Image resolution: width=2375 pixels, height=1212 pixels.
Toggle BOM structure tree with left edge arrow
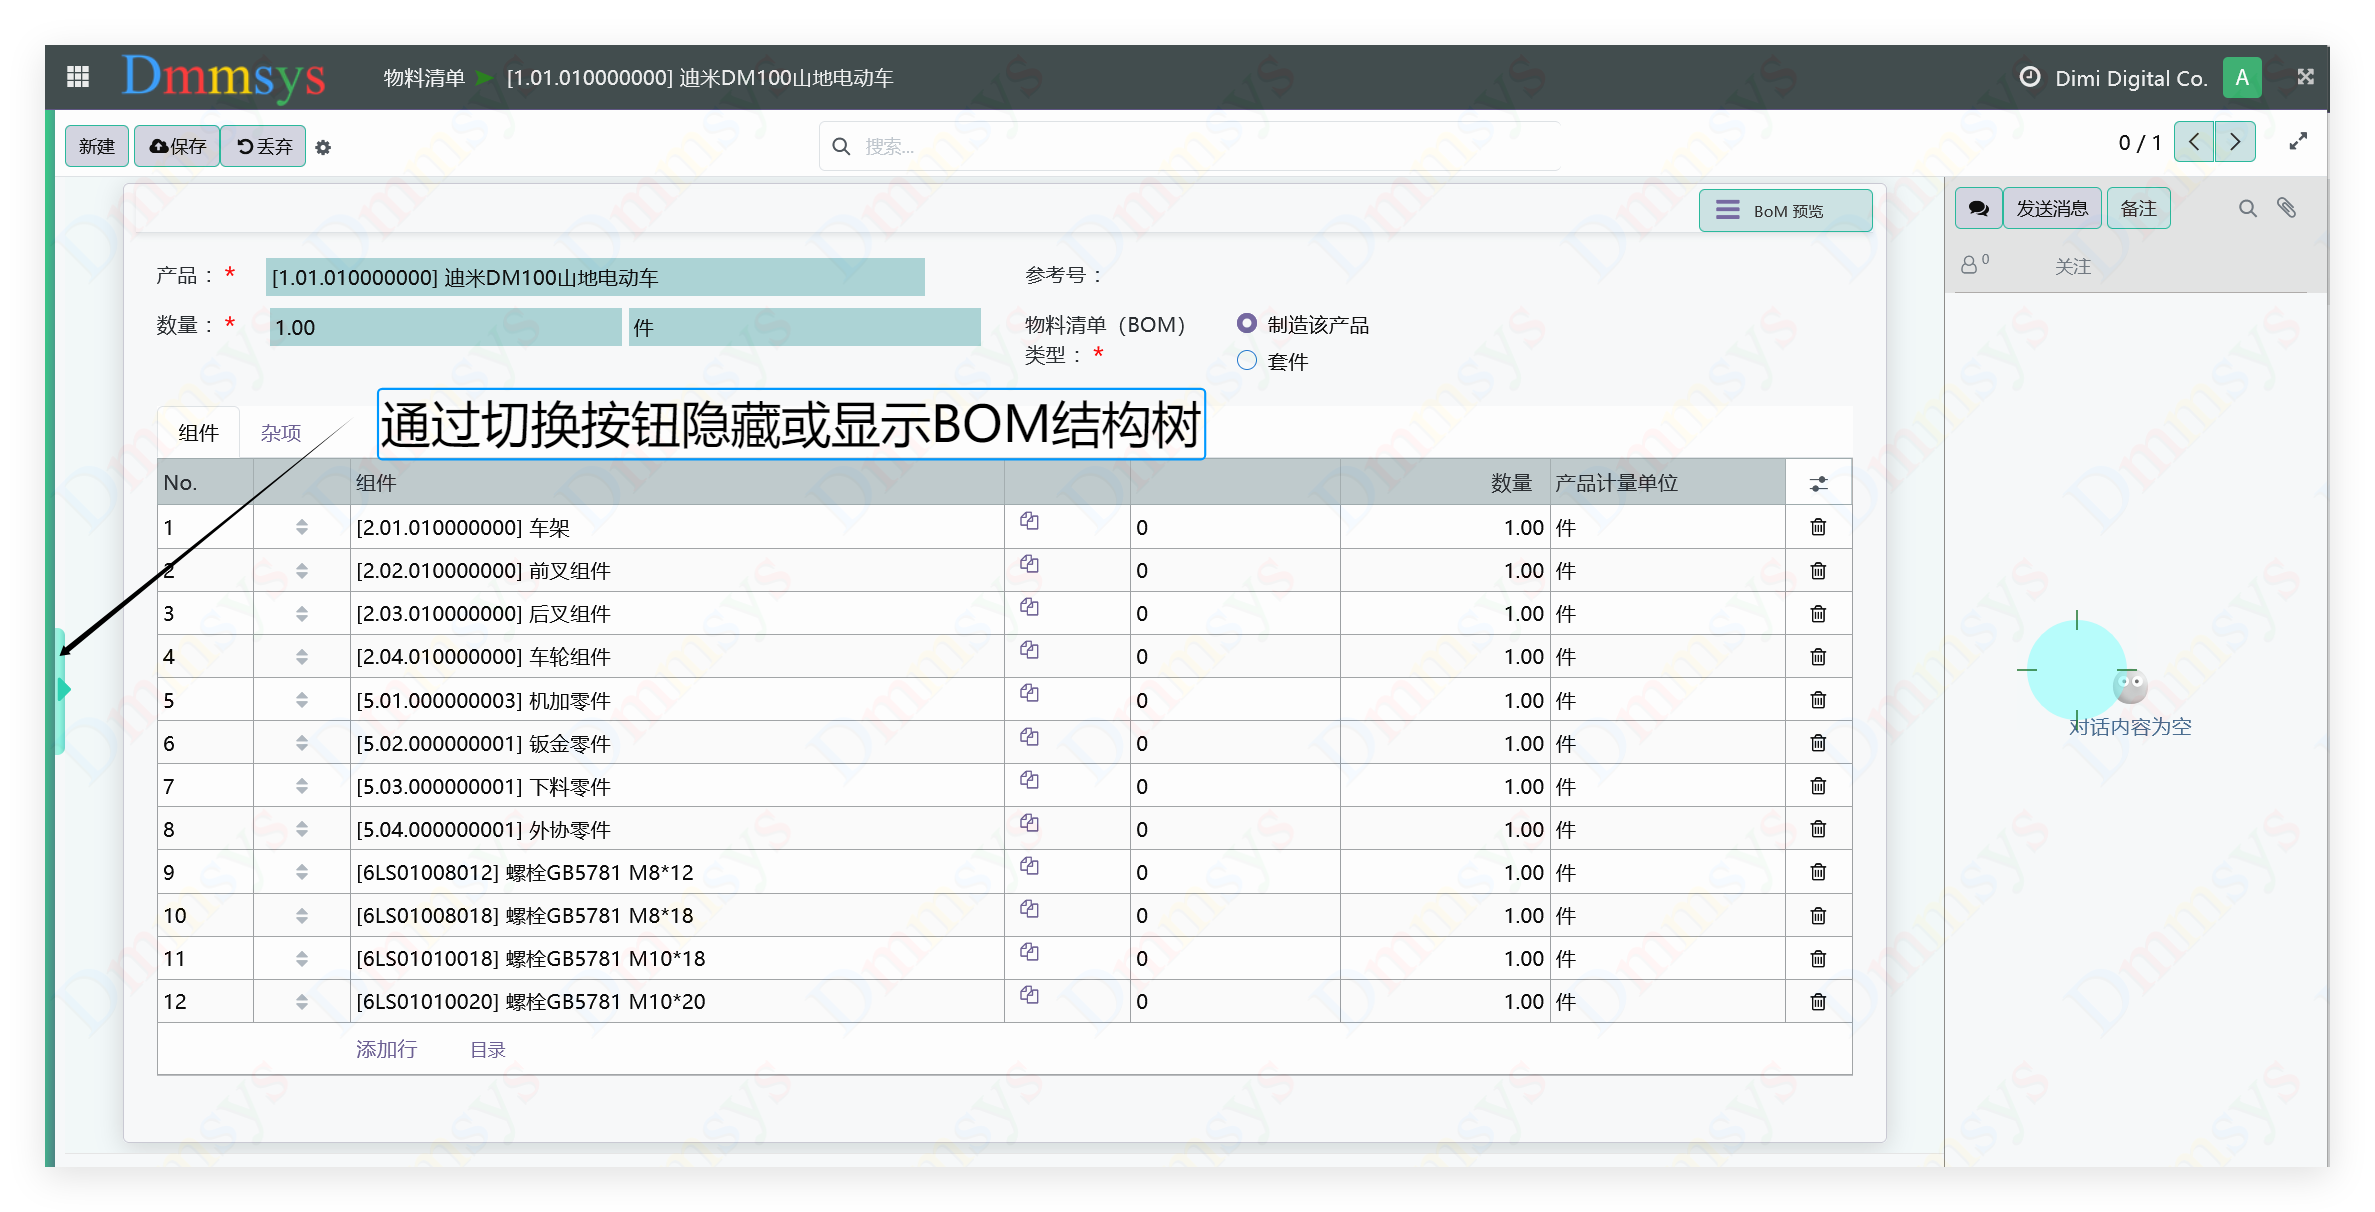point(63,689)
